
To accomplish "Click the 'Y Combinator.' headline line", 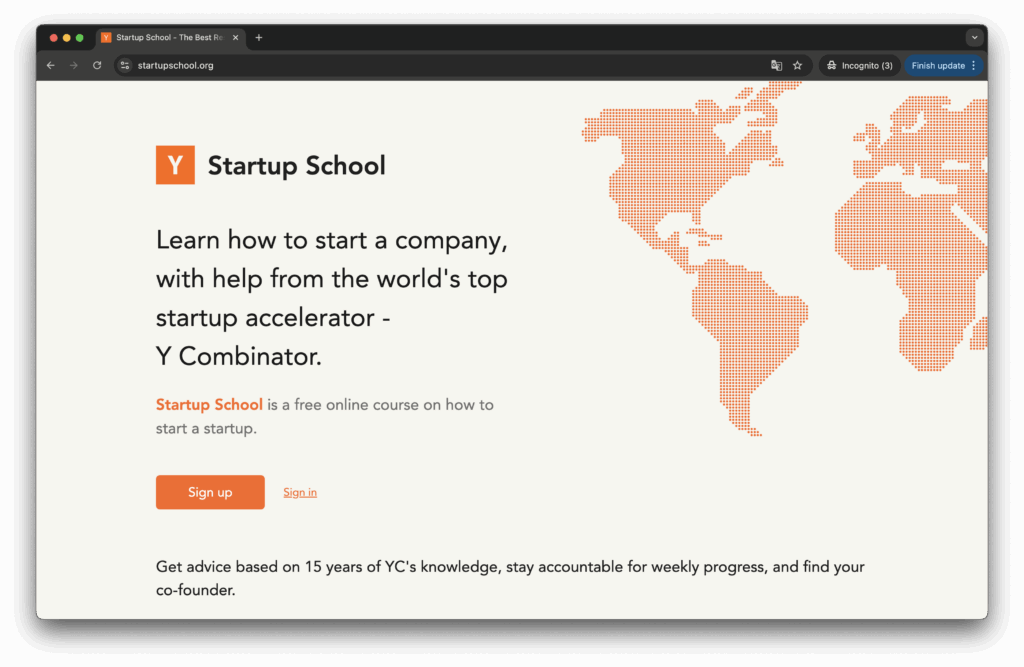I will [x=239, y=357].
